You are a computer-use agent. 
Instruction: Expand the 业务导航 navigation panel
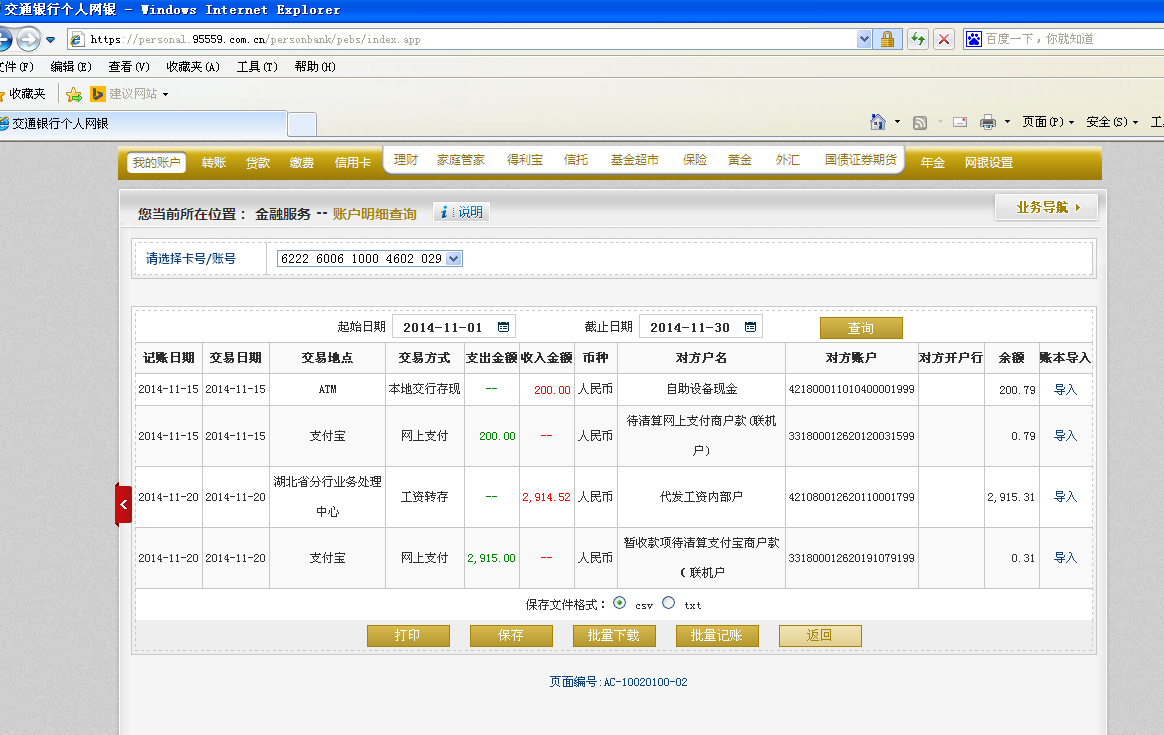[x=1046, y=207]
